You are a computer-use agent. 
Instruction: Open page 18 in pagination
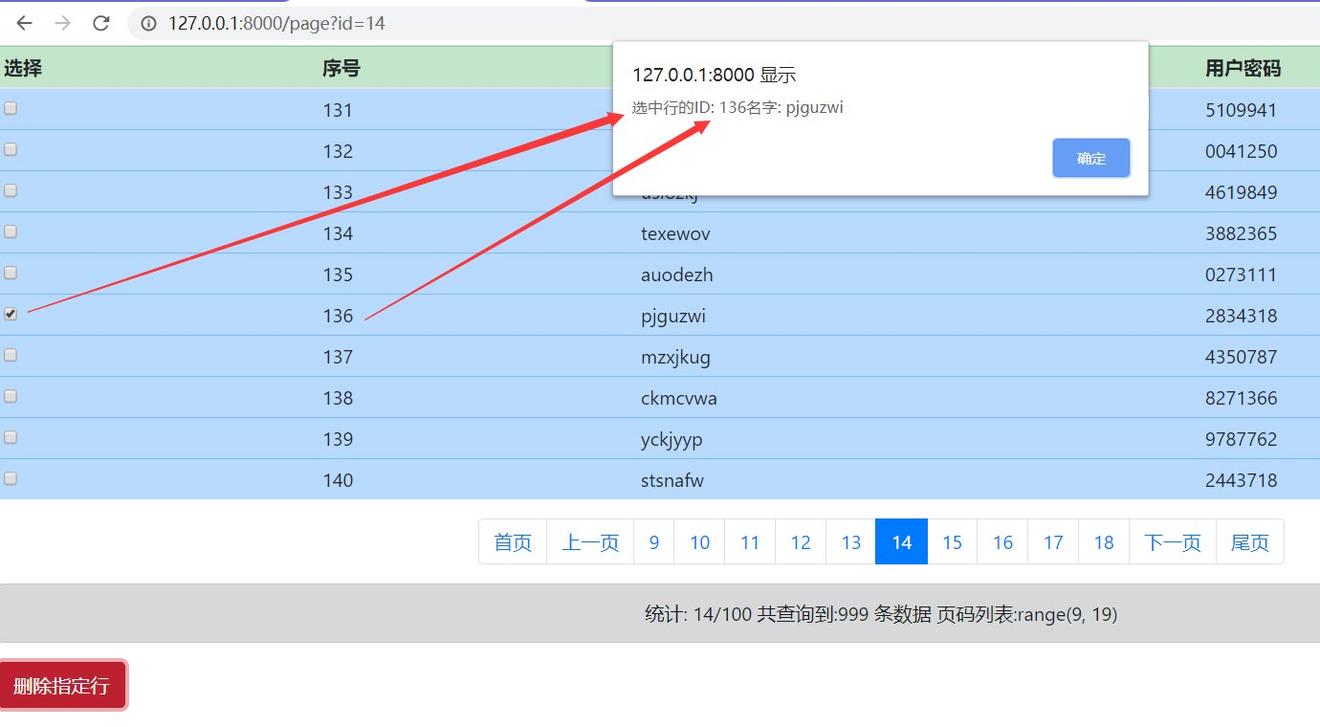pyautogui.click(x=1103, y=542)
